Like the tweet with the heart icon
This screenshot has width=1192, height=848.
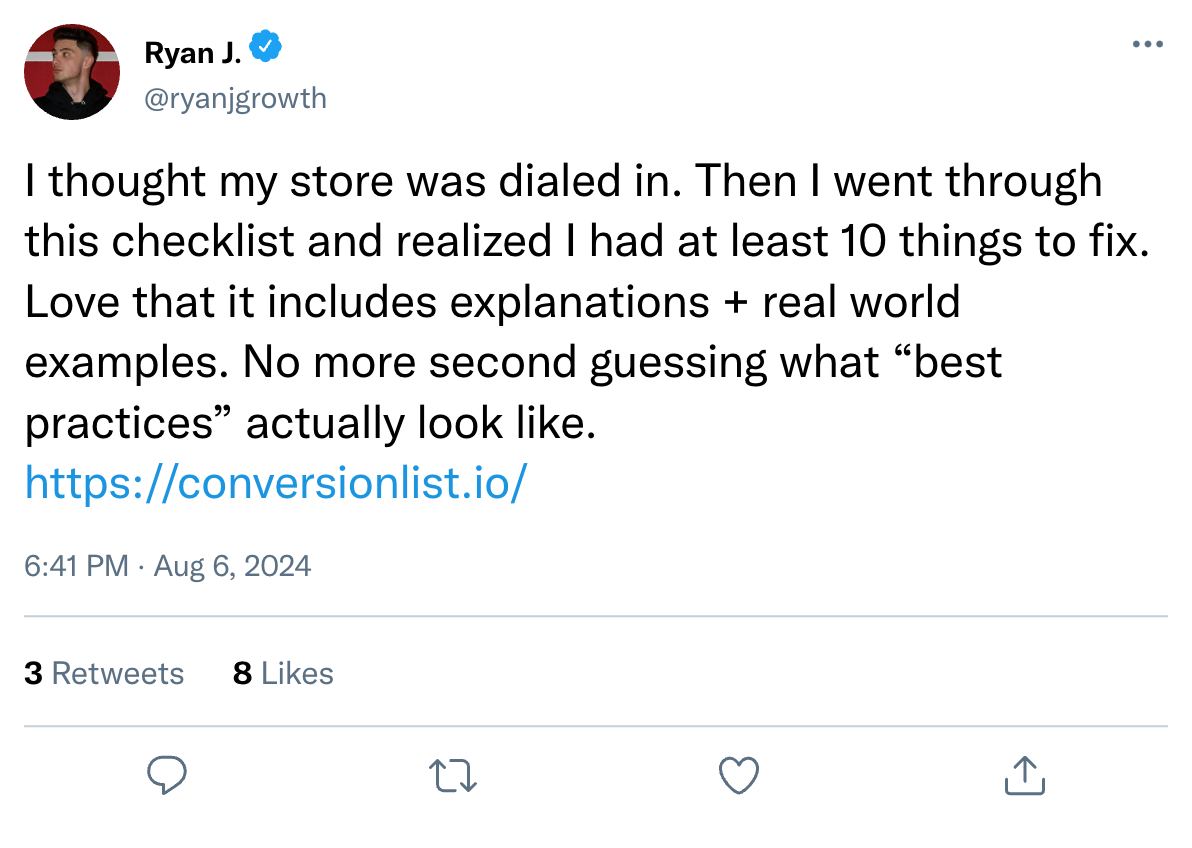point(739,776)
